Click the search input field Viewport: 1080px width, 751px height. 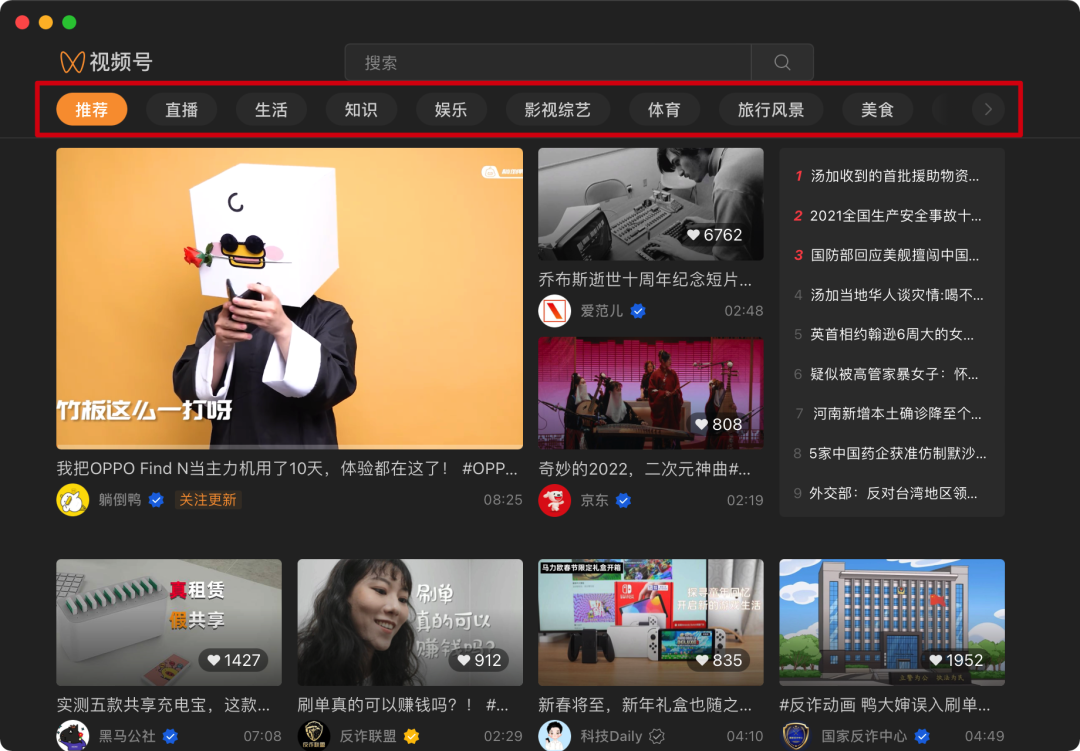[x=550, y=62]
